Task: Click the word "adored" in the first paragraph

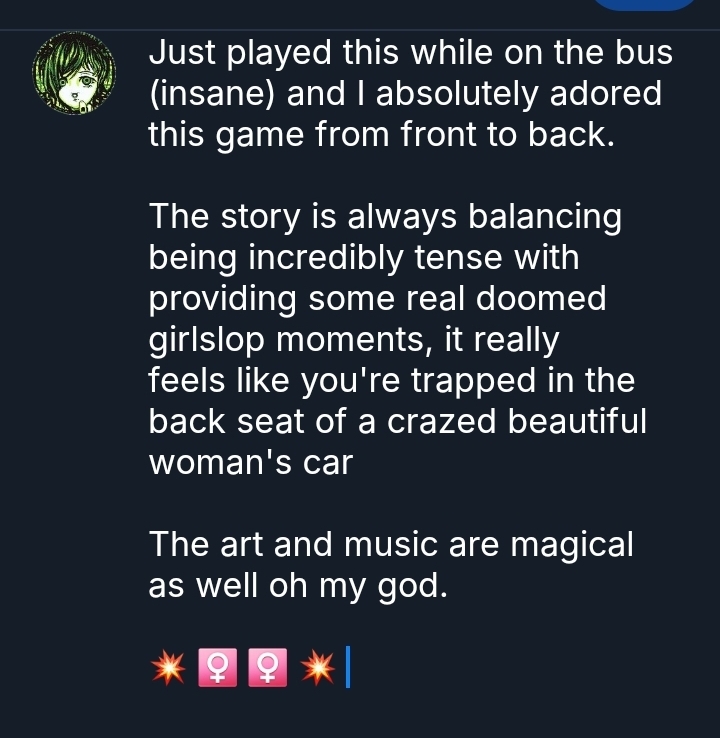Action: [x=606, y=93]
